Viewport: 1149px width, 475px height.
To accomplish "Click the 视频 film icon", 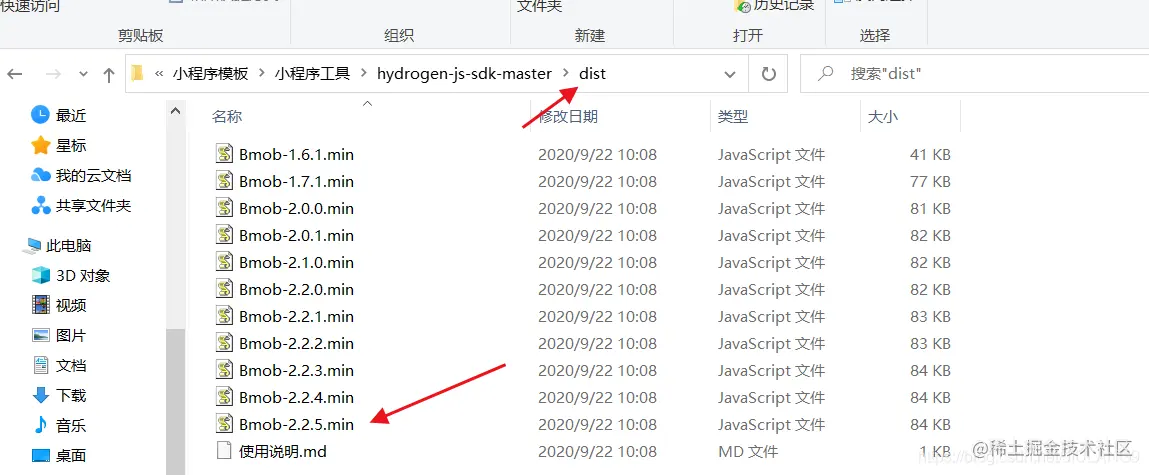I will coord(40,306).
